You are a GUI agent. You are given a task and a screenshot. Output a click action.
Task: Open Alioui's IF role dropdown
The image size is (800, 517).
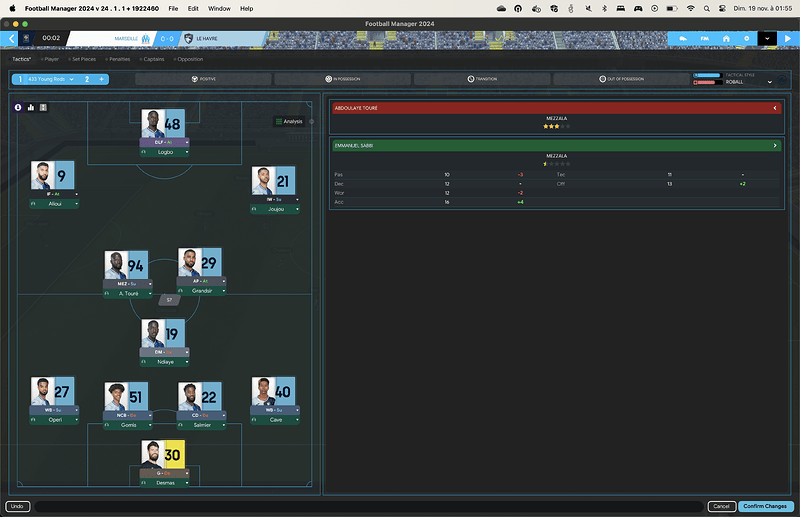(x=77, y=194)
